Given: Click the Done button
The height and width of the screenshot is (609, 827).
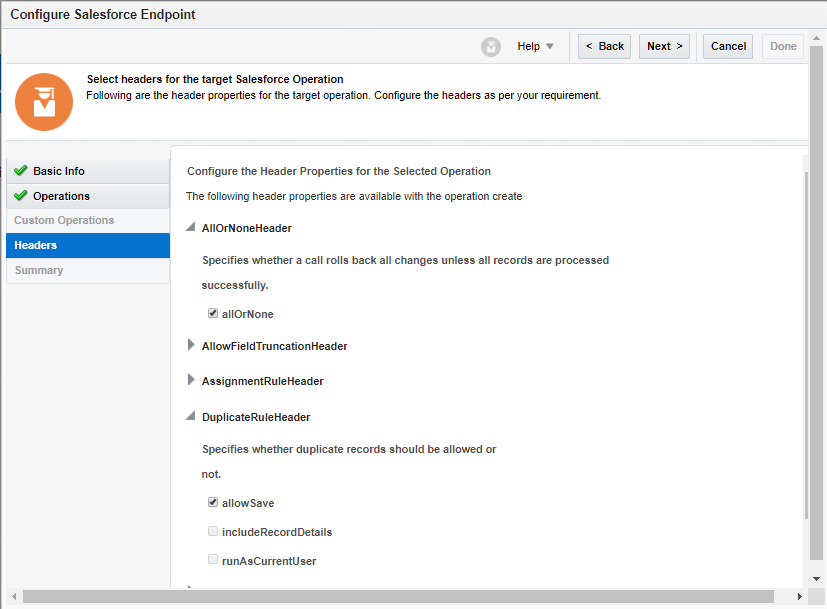Looking at the screenshot, I should [x=783, y=46].
